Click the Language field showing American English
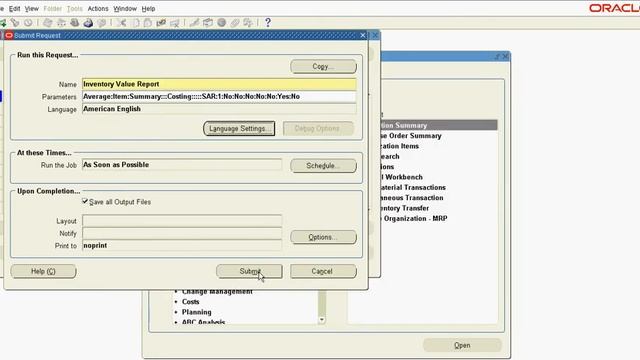640x360 pixels. click(x=219, y=109)
